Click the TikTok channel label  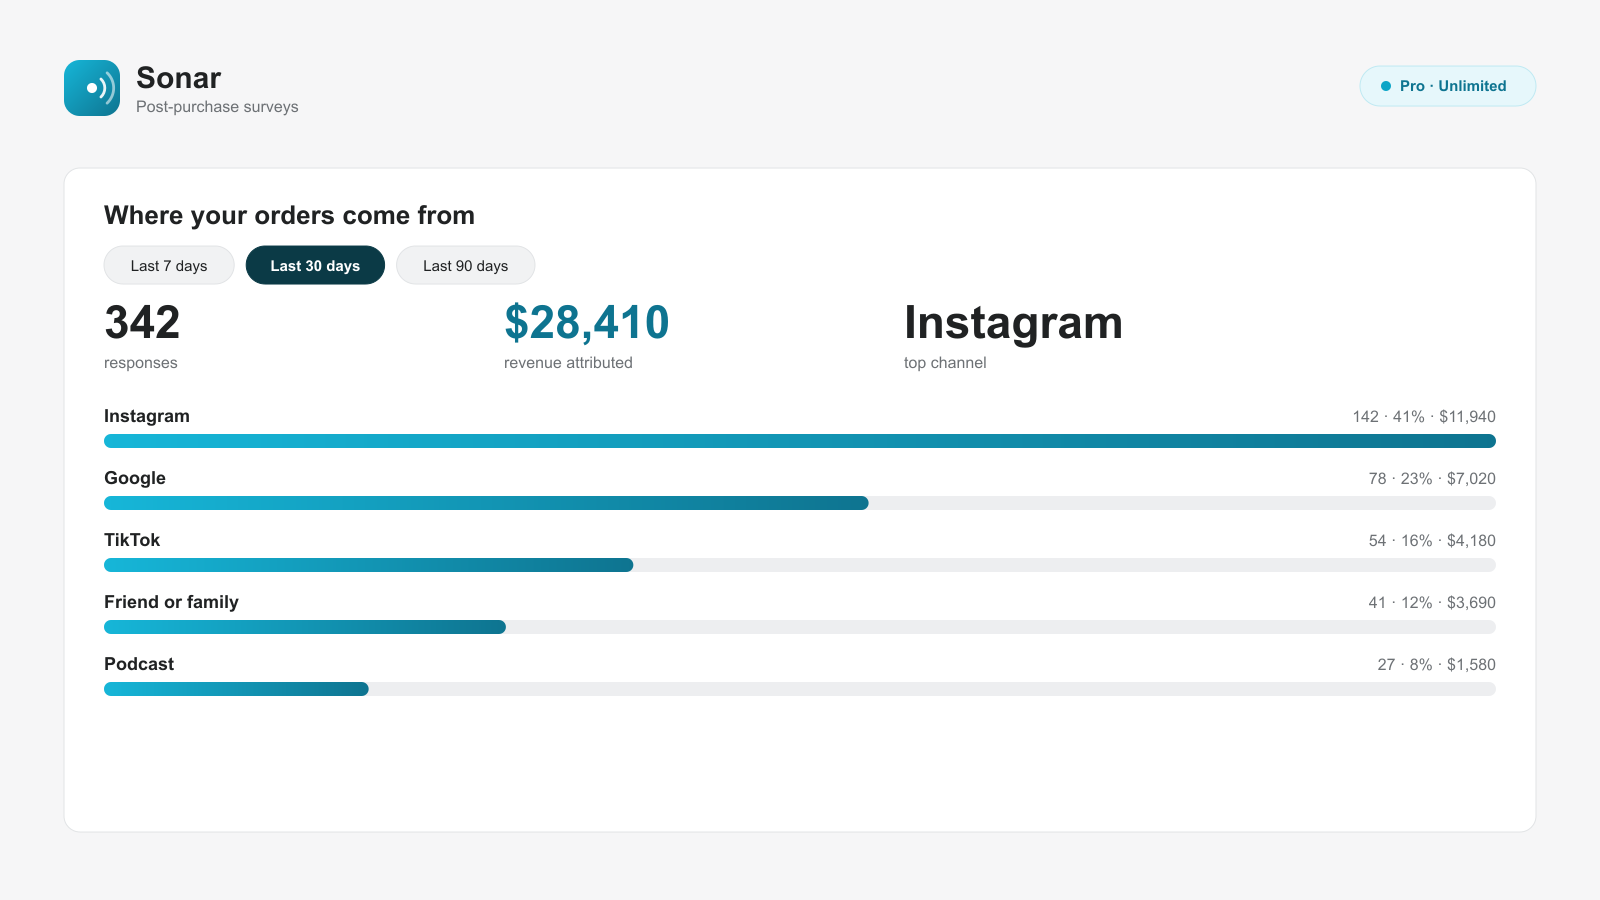pos(132,540)
